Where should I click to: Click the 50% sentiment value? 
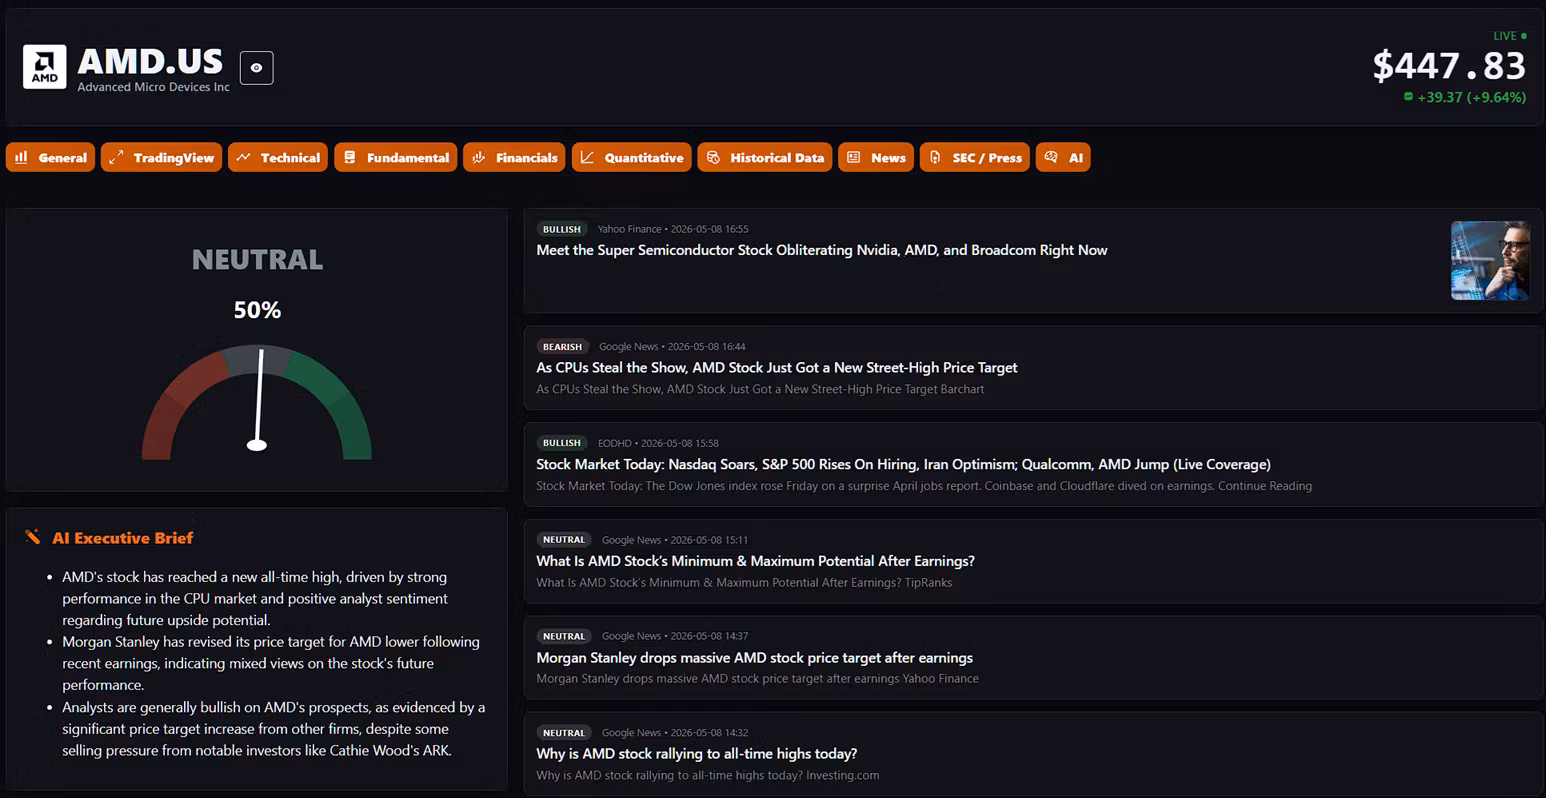(257, 310)
